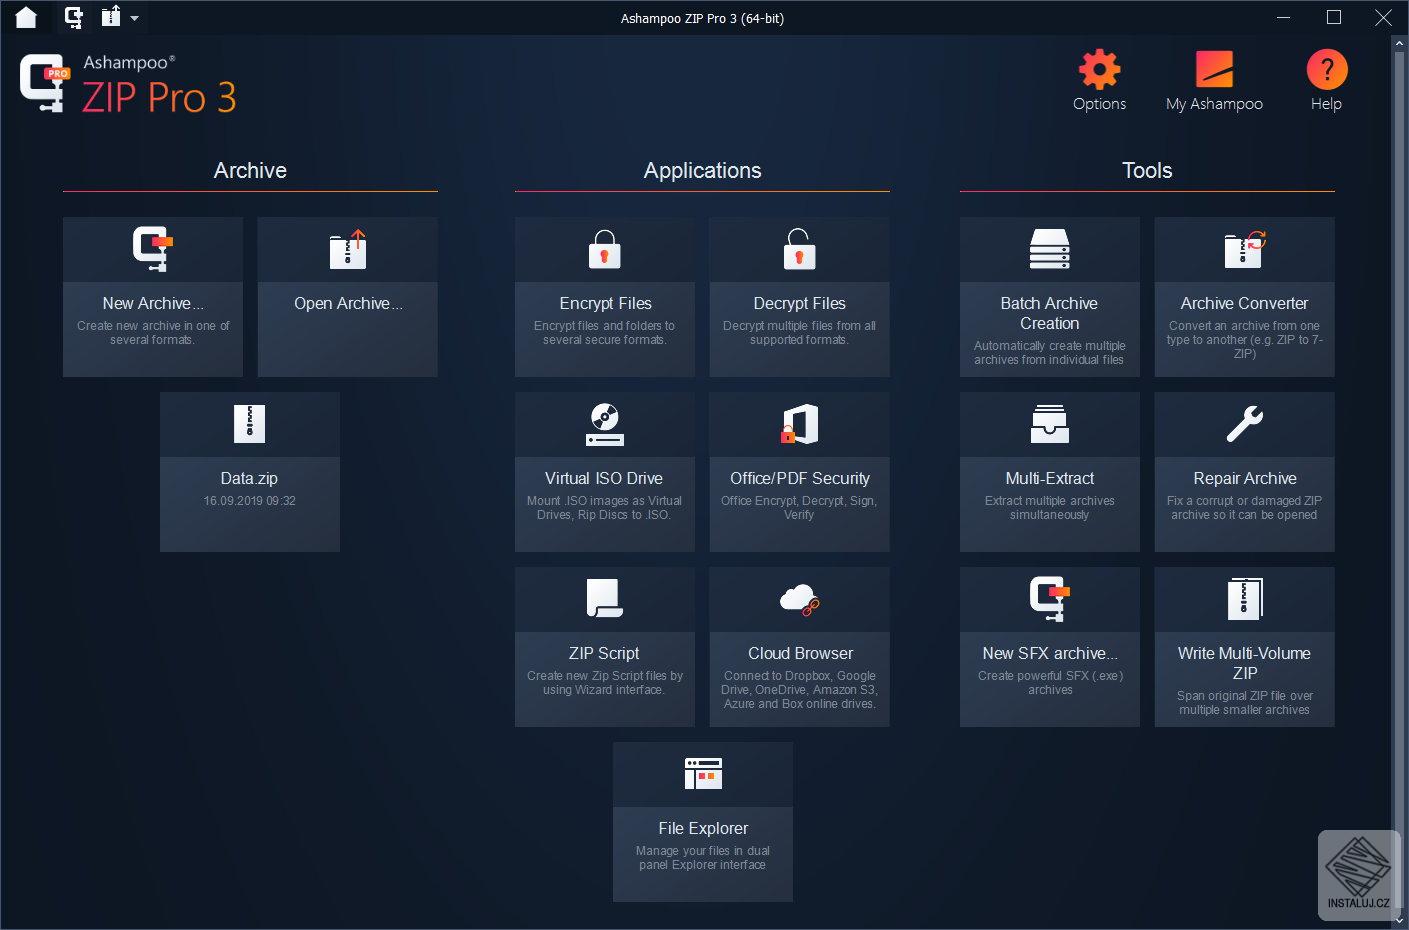The width and height of the screenshot is (1409, 930).
Task: Click the File Explorer panel icon
Action: pyautogui.click(x=703, y=774)
